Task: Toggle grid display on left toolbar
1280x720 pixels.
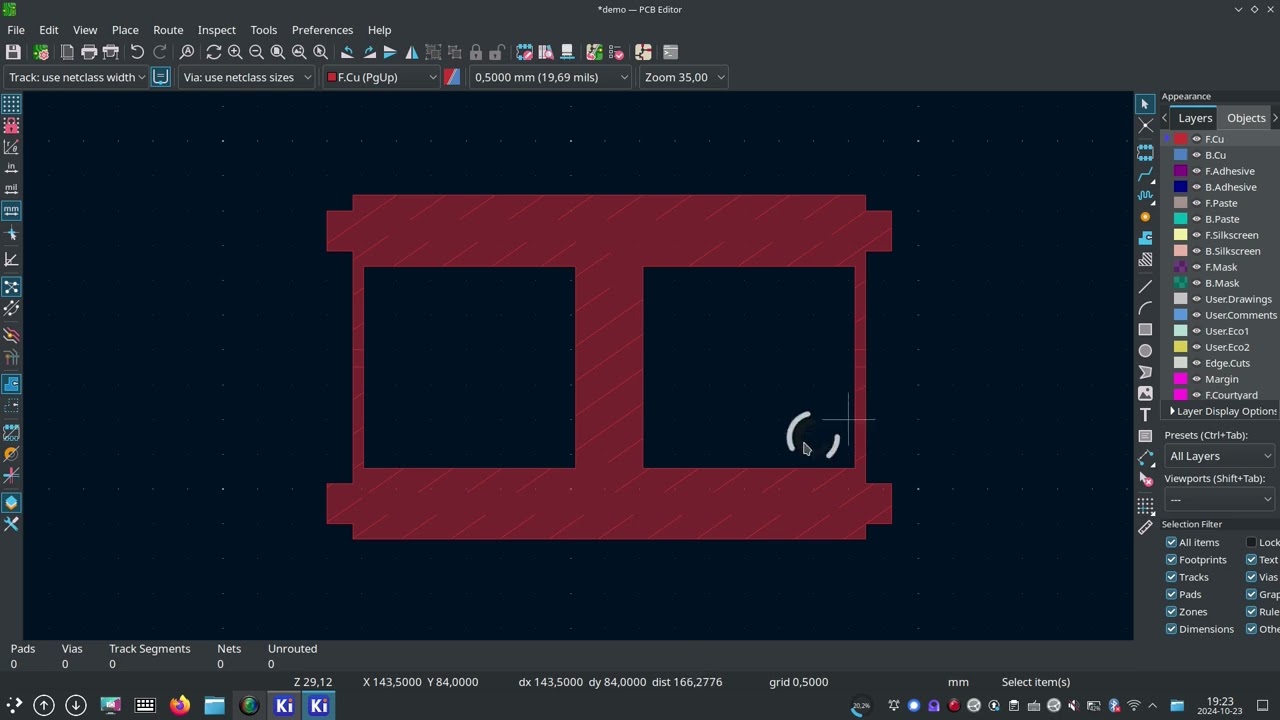Action: [11, 104]
